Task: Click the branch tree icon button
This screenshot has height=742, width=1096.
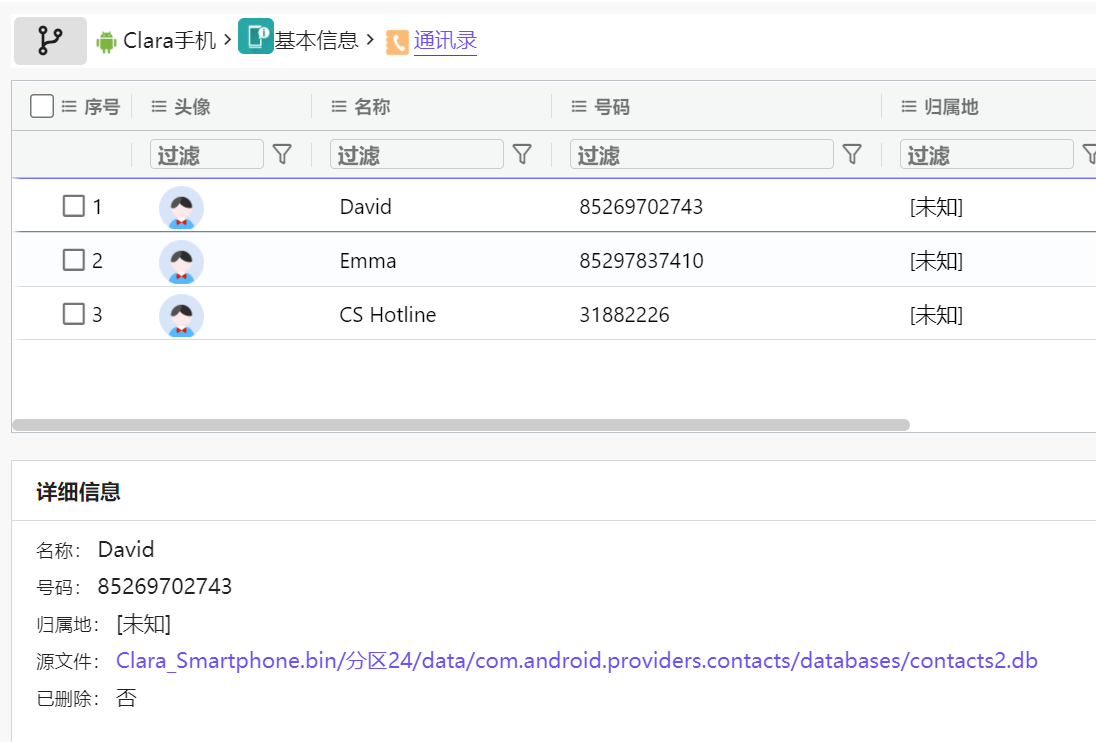Action: point(50,41)
